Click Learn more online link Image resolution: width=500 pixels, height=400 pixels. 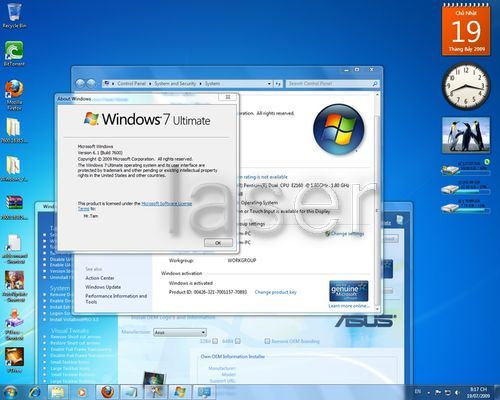tap(349, 306)
